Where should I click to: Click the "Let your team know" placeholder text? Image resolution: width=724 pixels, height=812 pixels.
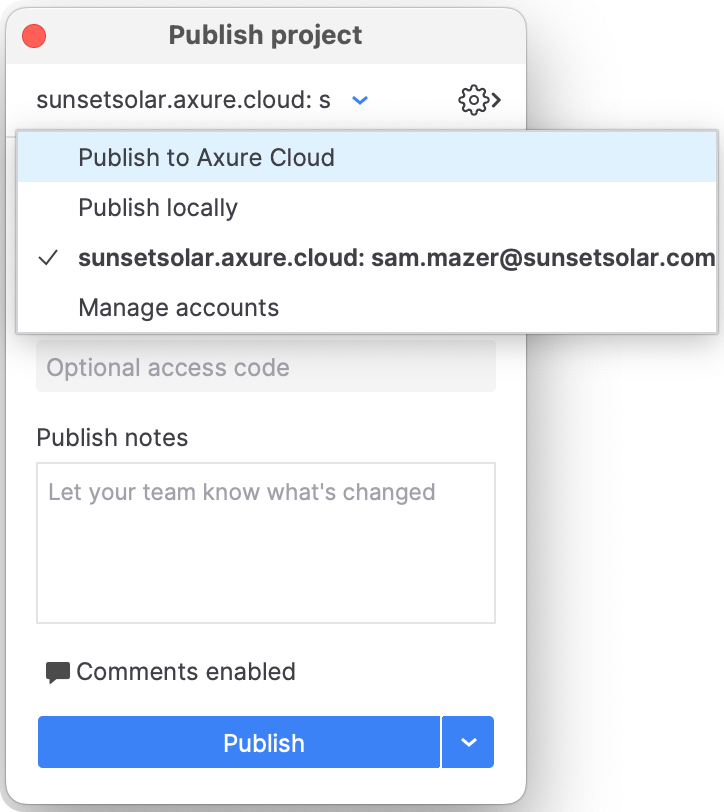click(x=241, y=492)
